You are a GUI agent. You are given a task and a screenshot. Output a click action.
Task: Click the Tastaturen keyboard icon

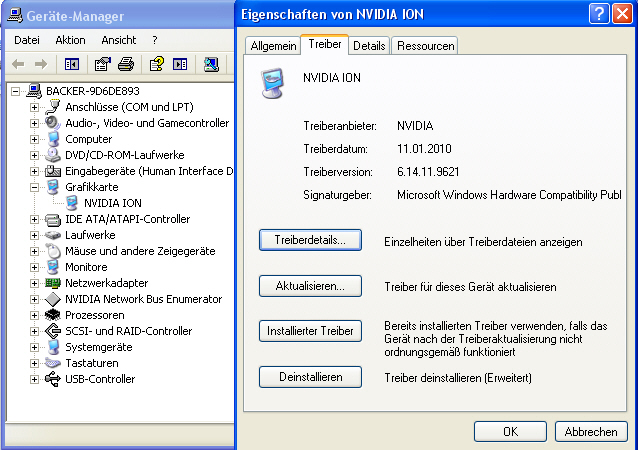pos(53,363)
